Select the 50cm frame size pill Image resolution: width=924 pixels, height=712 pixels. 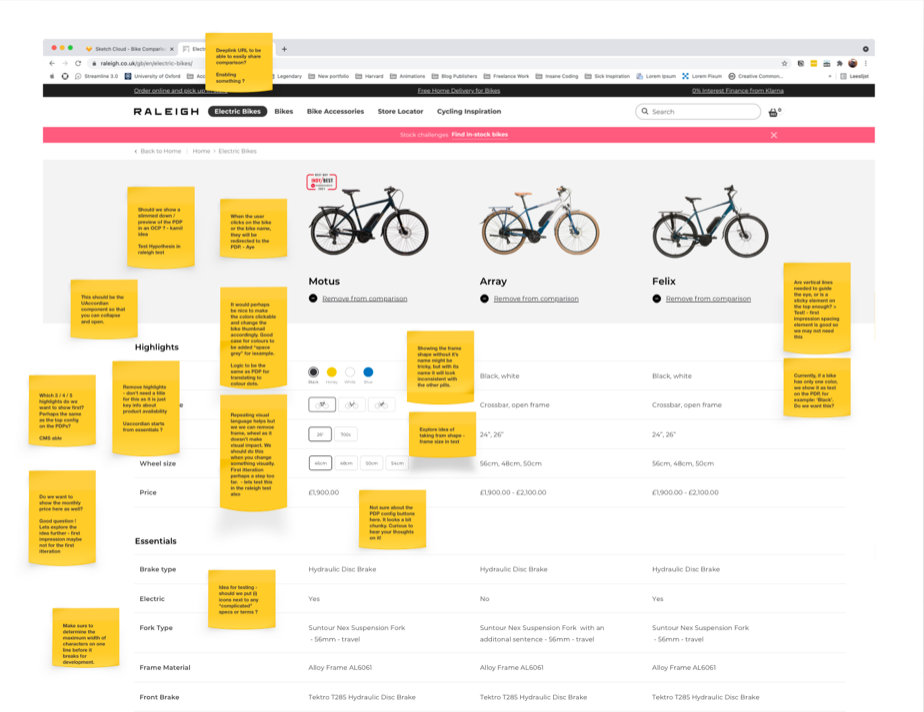(371, 463)
